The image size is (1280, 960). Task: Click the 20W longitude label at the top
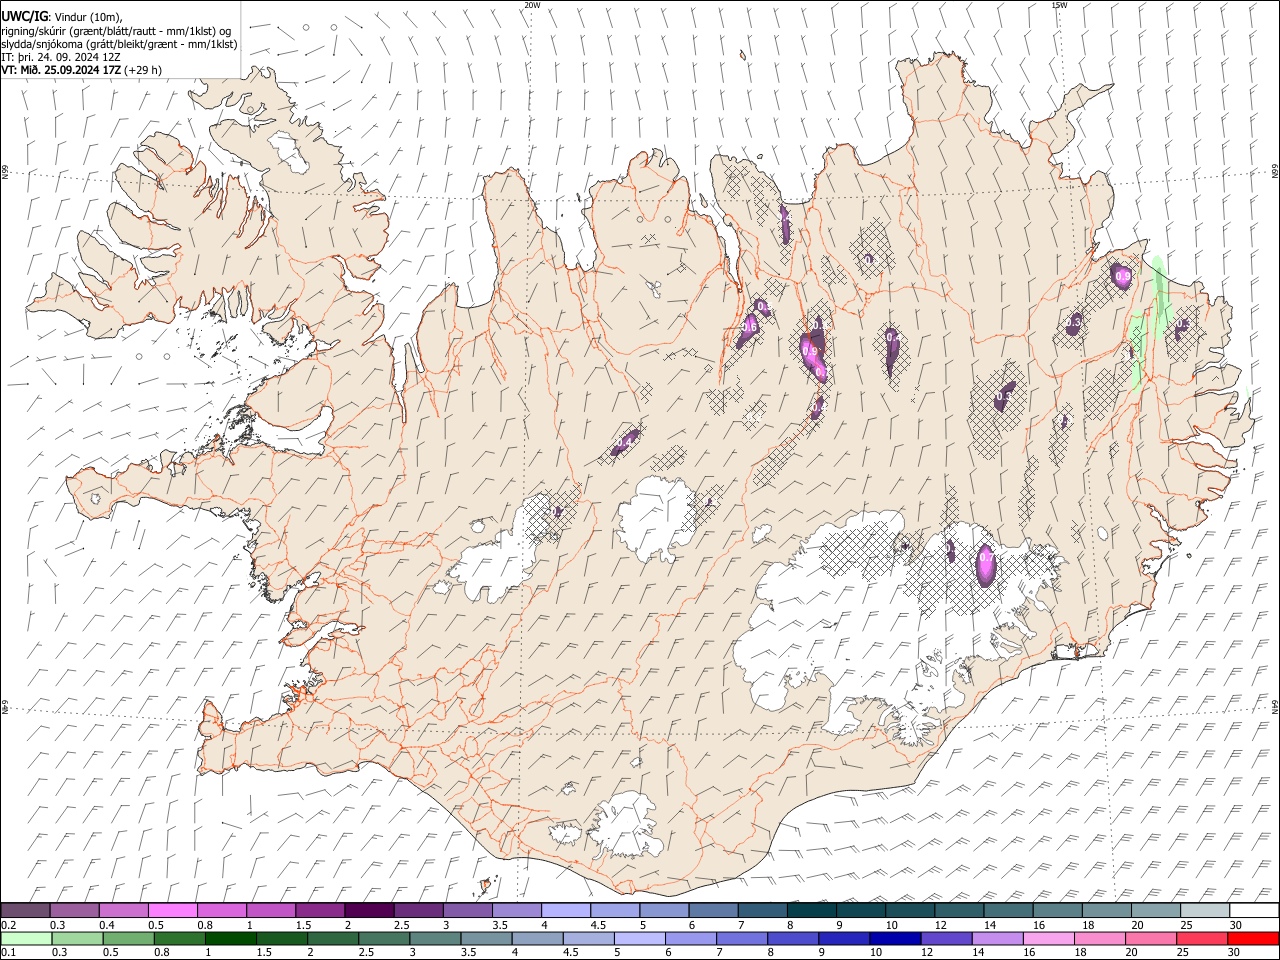(x=532, y=5)
